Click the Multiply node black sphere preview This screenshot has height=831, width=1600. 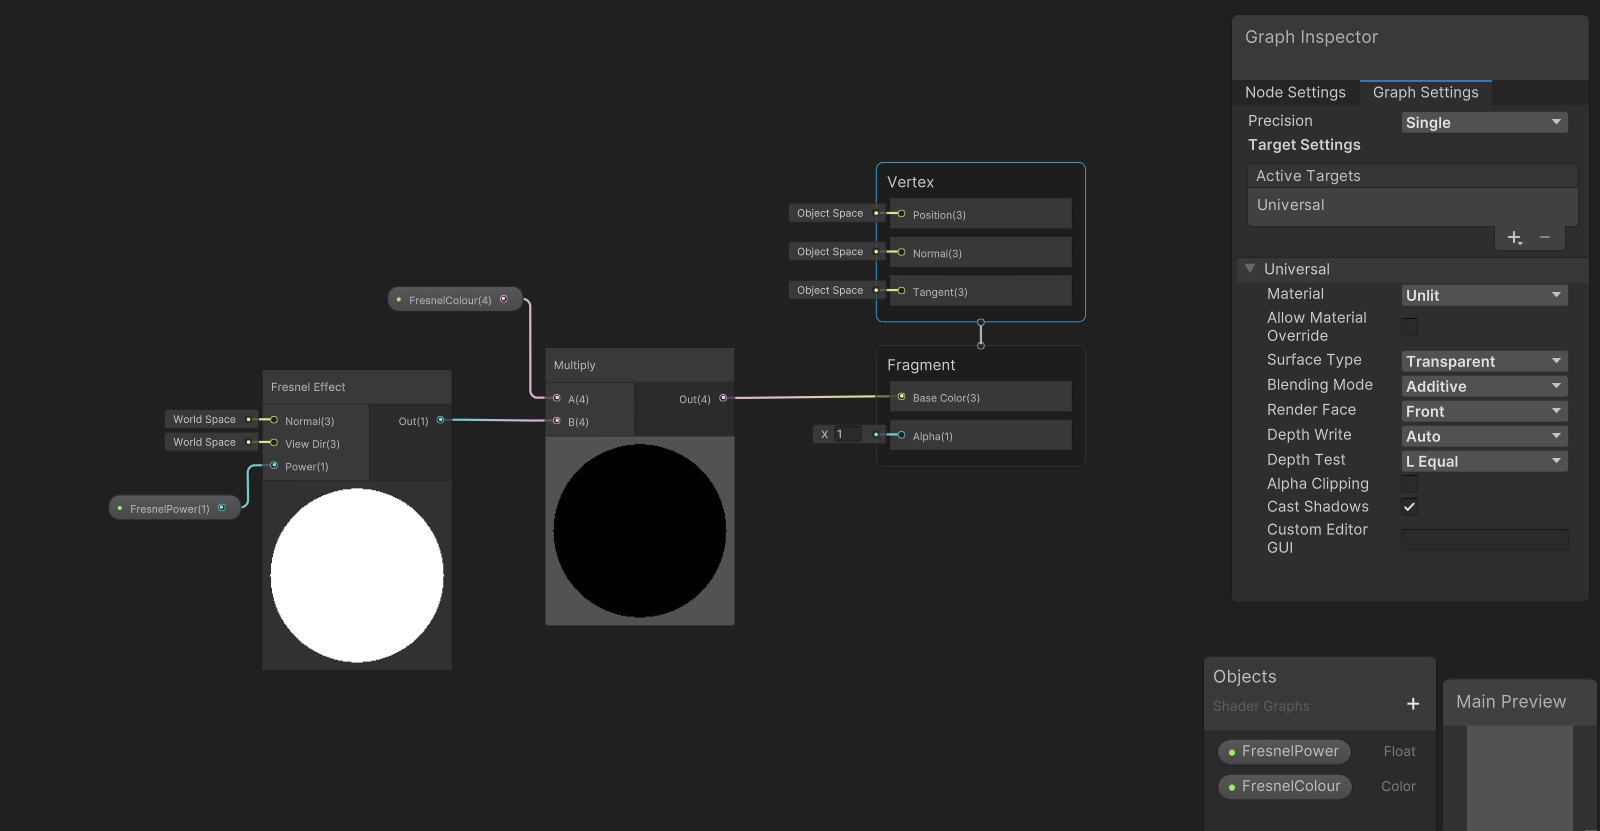[640, 531]
